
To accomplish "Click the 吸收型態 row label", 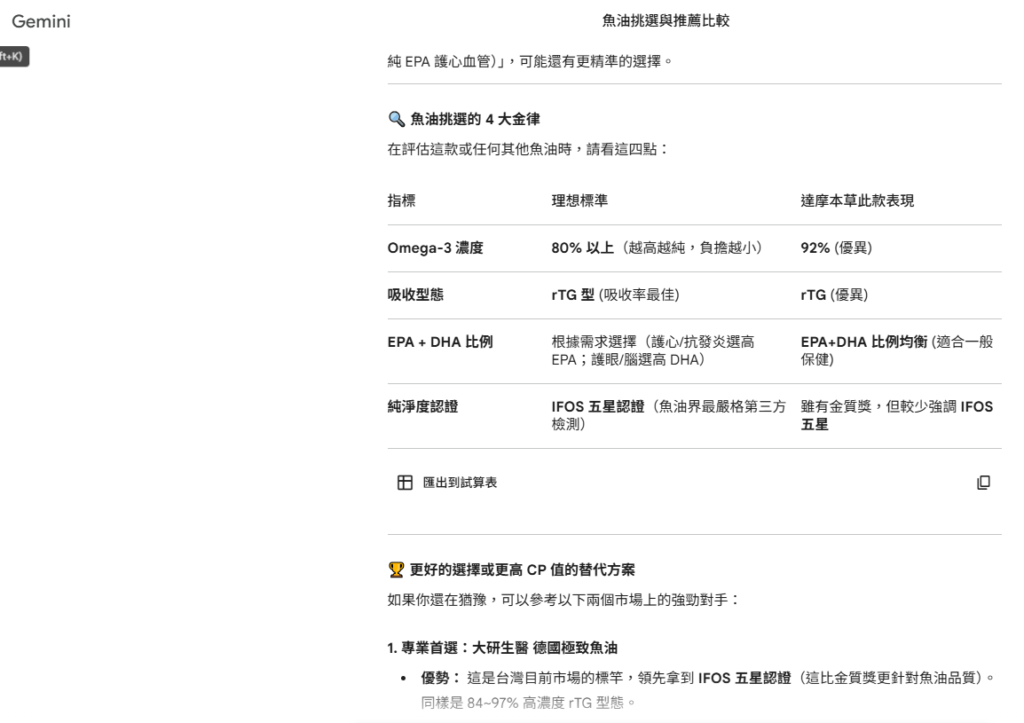I will 415,295.
